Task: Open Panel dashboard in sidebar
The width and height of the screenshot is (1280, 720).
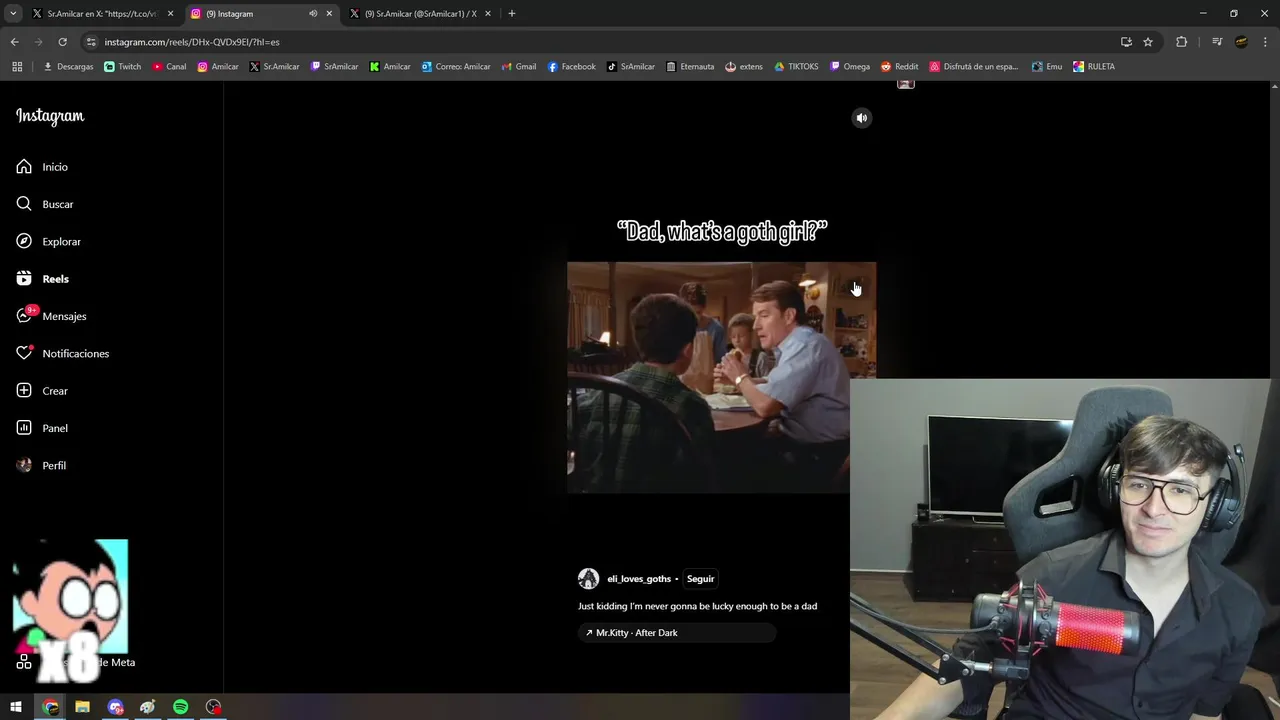Action: [42, 428]
